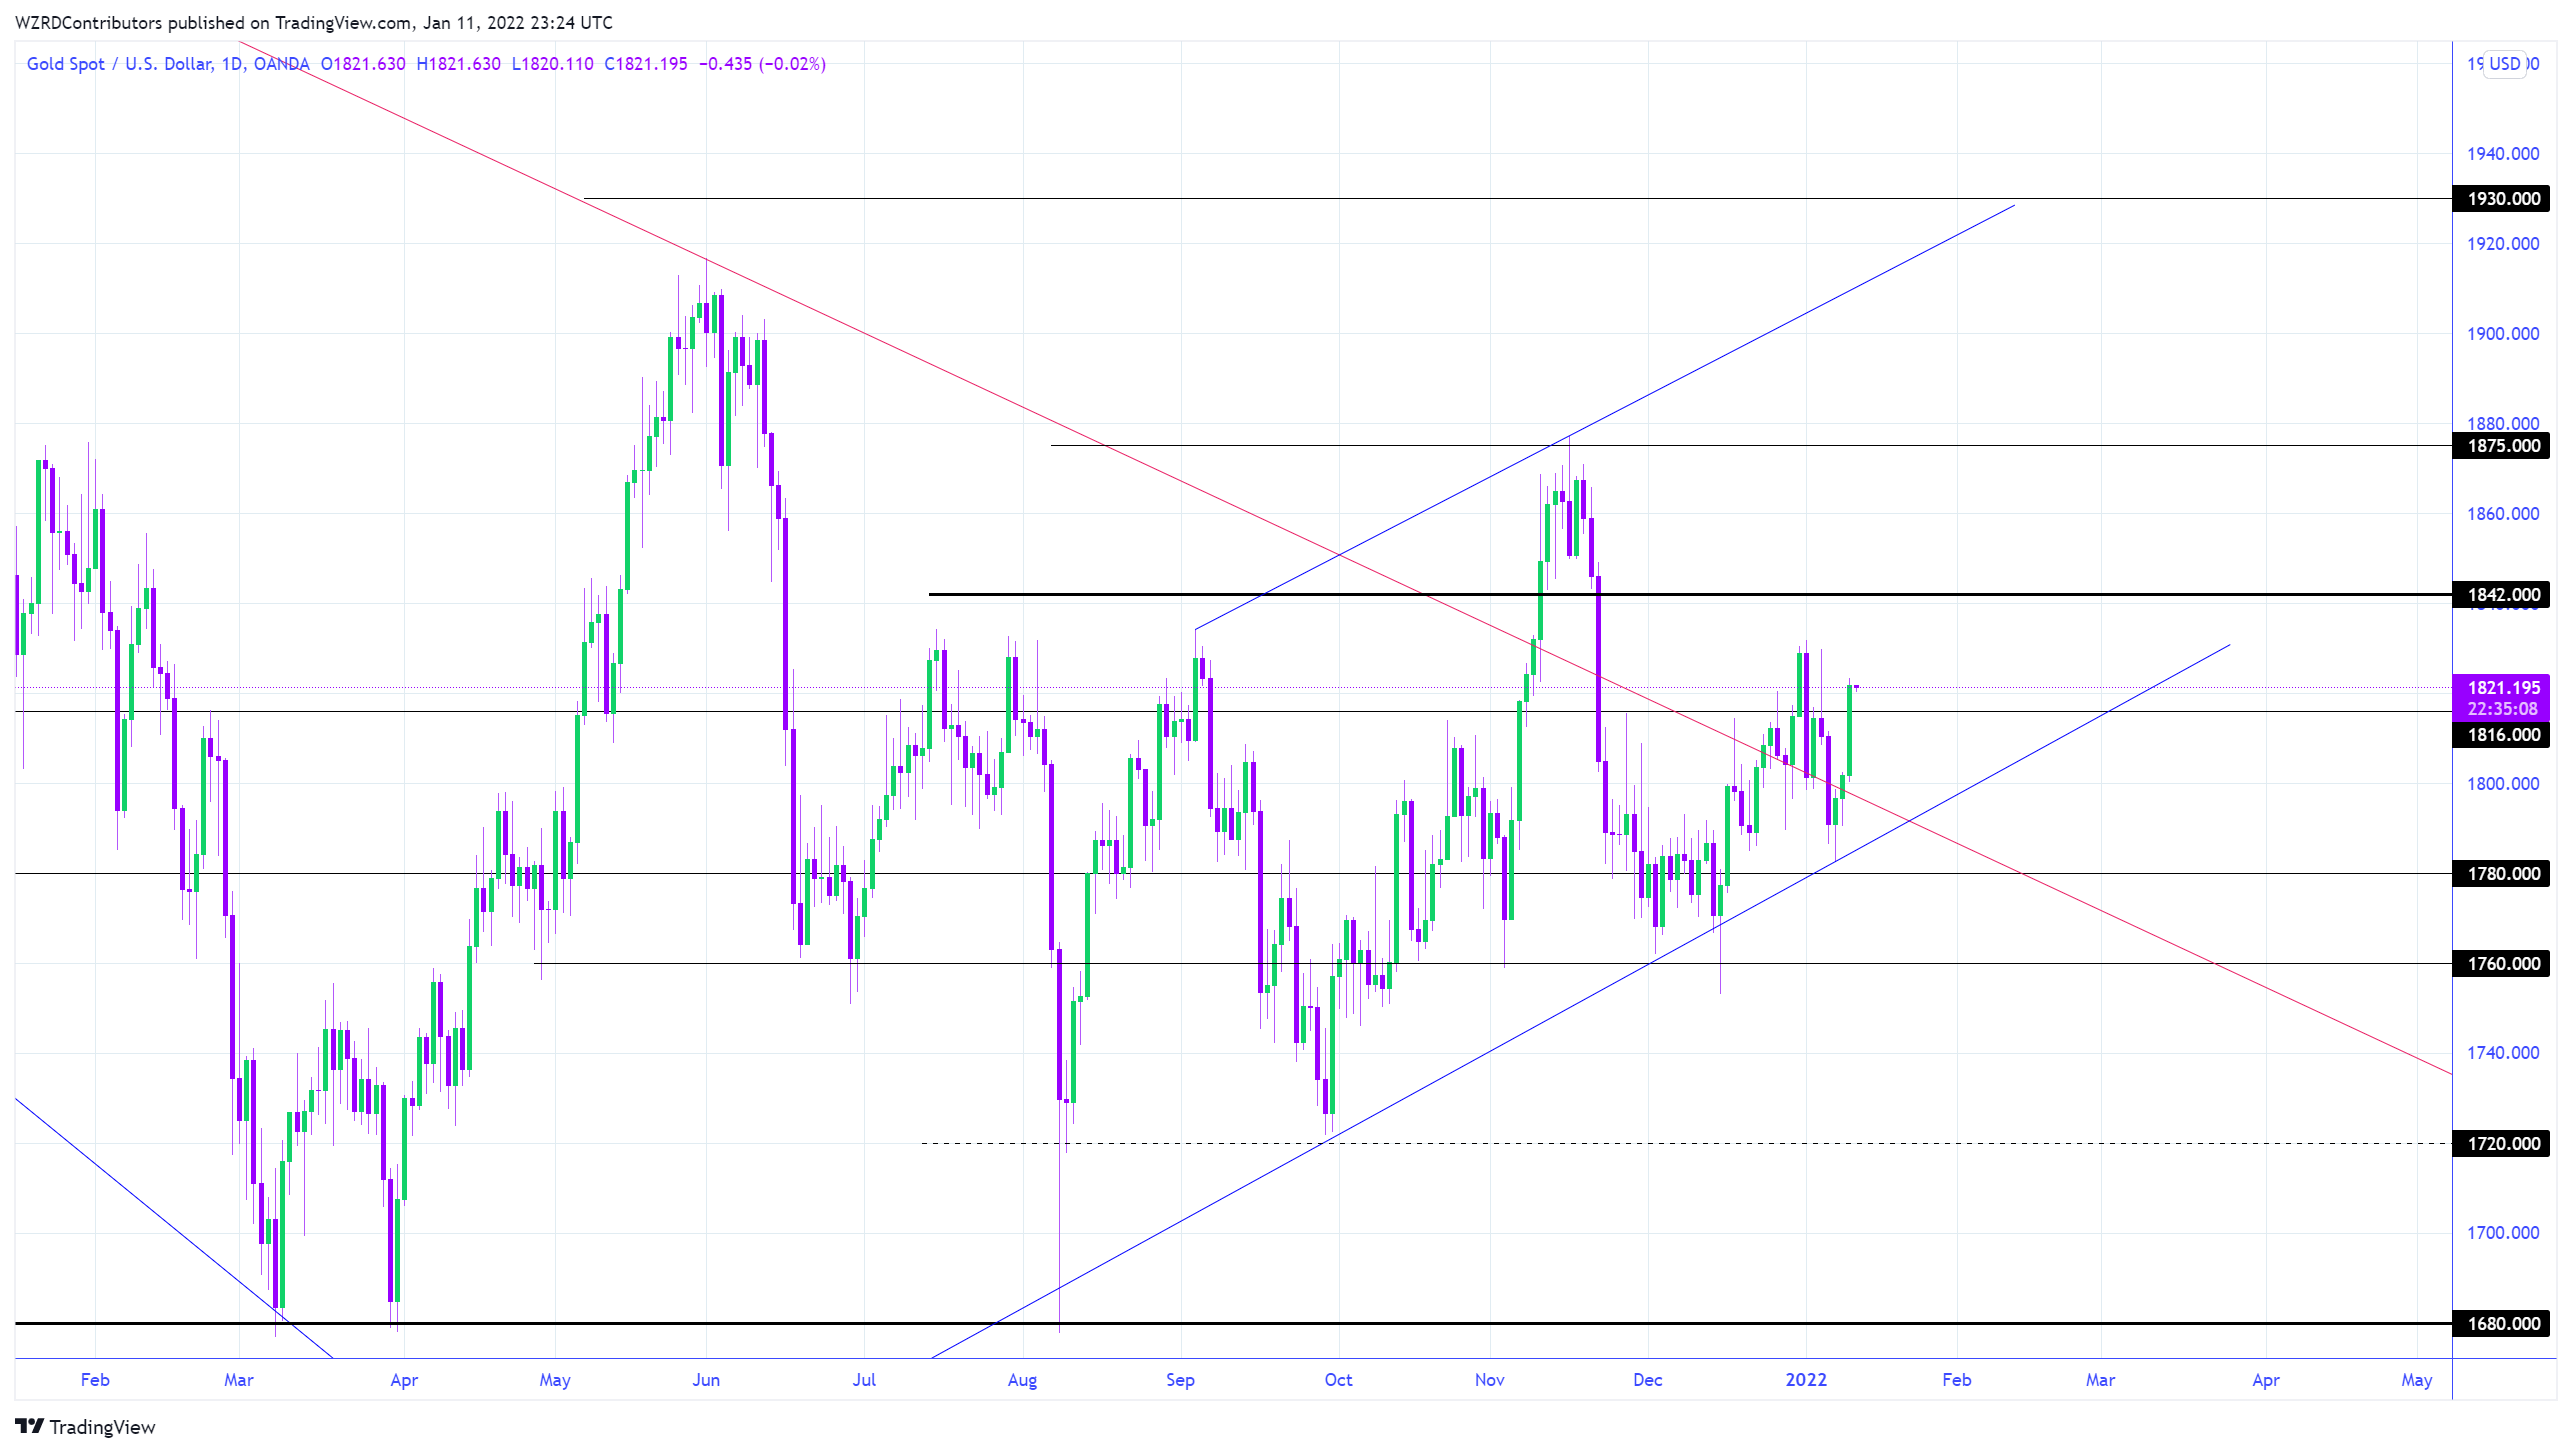2572x1453 pixels.
Task: Select the 1816.000 price level tag
Action: (2502, 735)
